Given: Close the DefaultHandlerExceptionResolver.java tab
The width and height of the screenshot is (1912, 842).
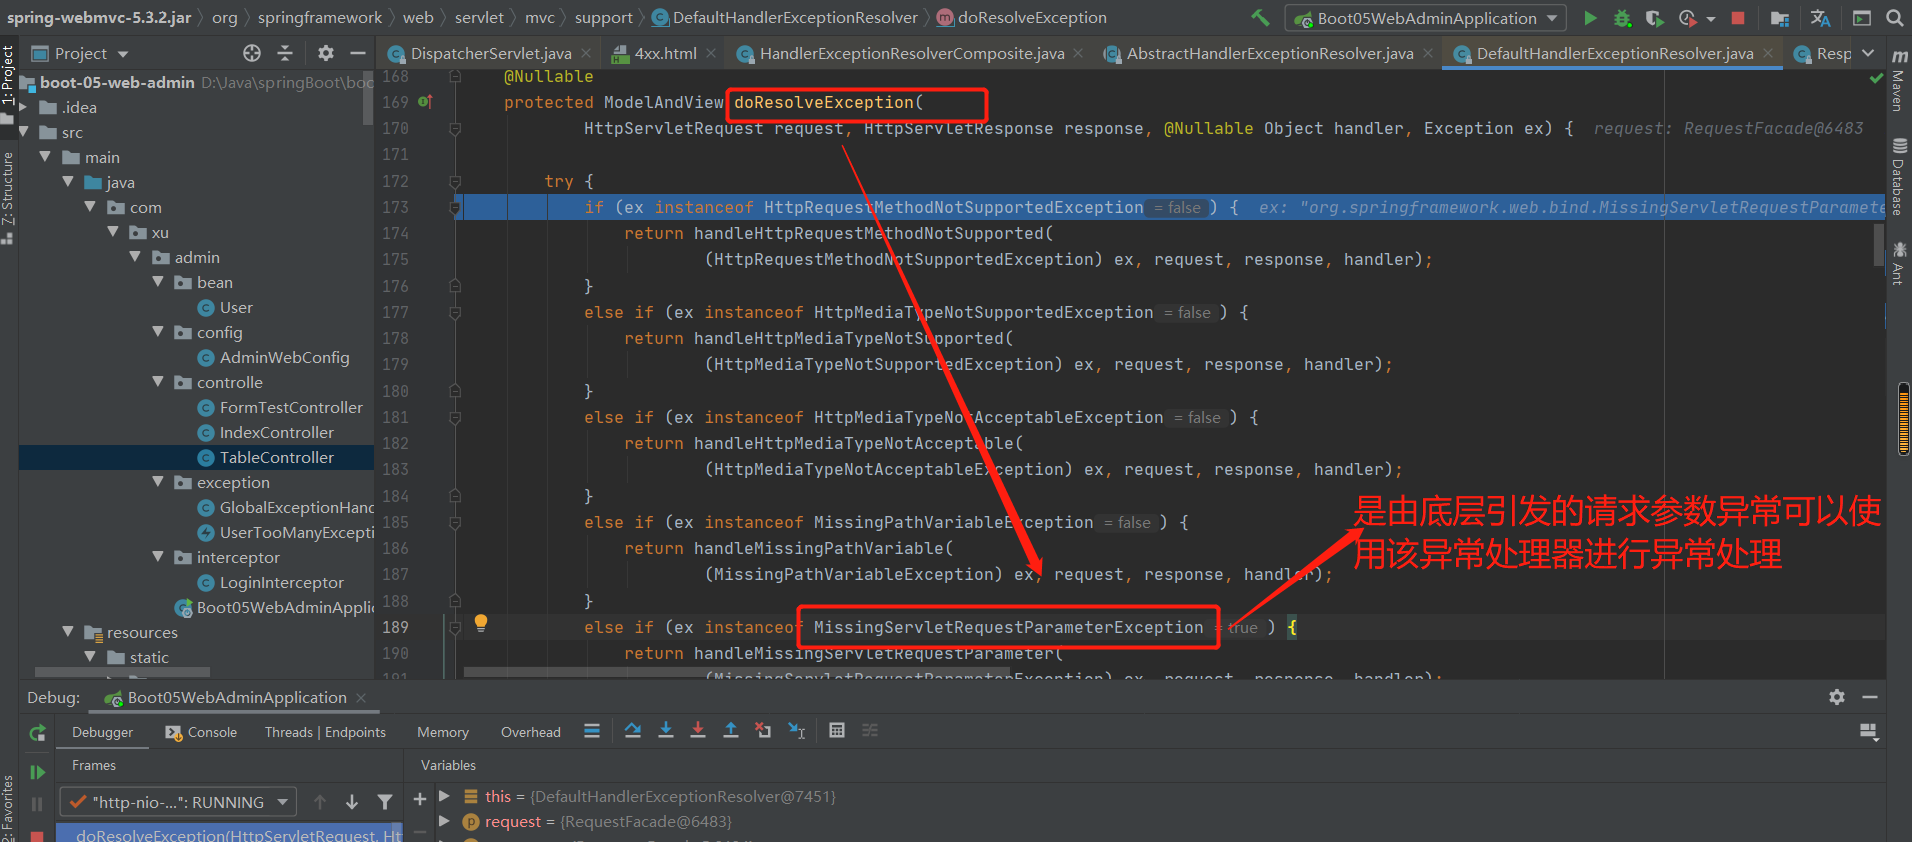Looking at the screenshot, I should coord(1769,53).
